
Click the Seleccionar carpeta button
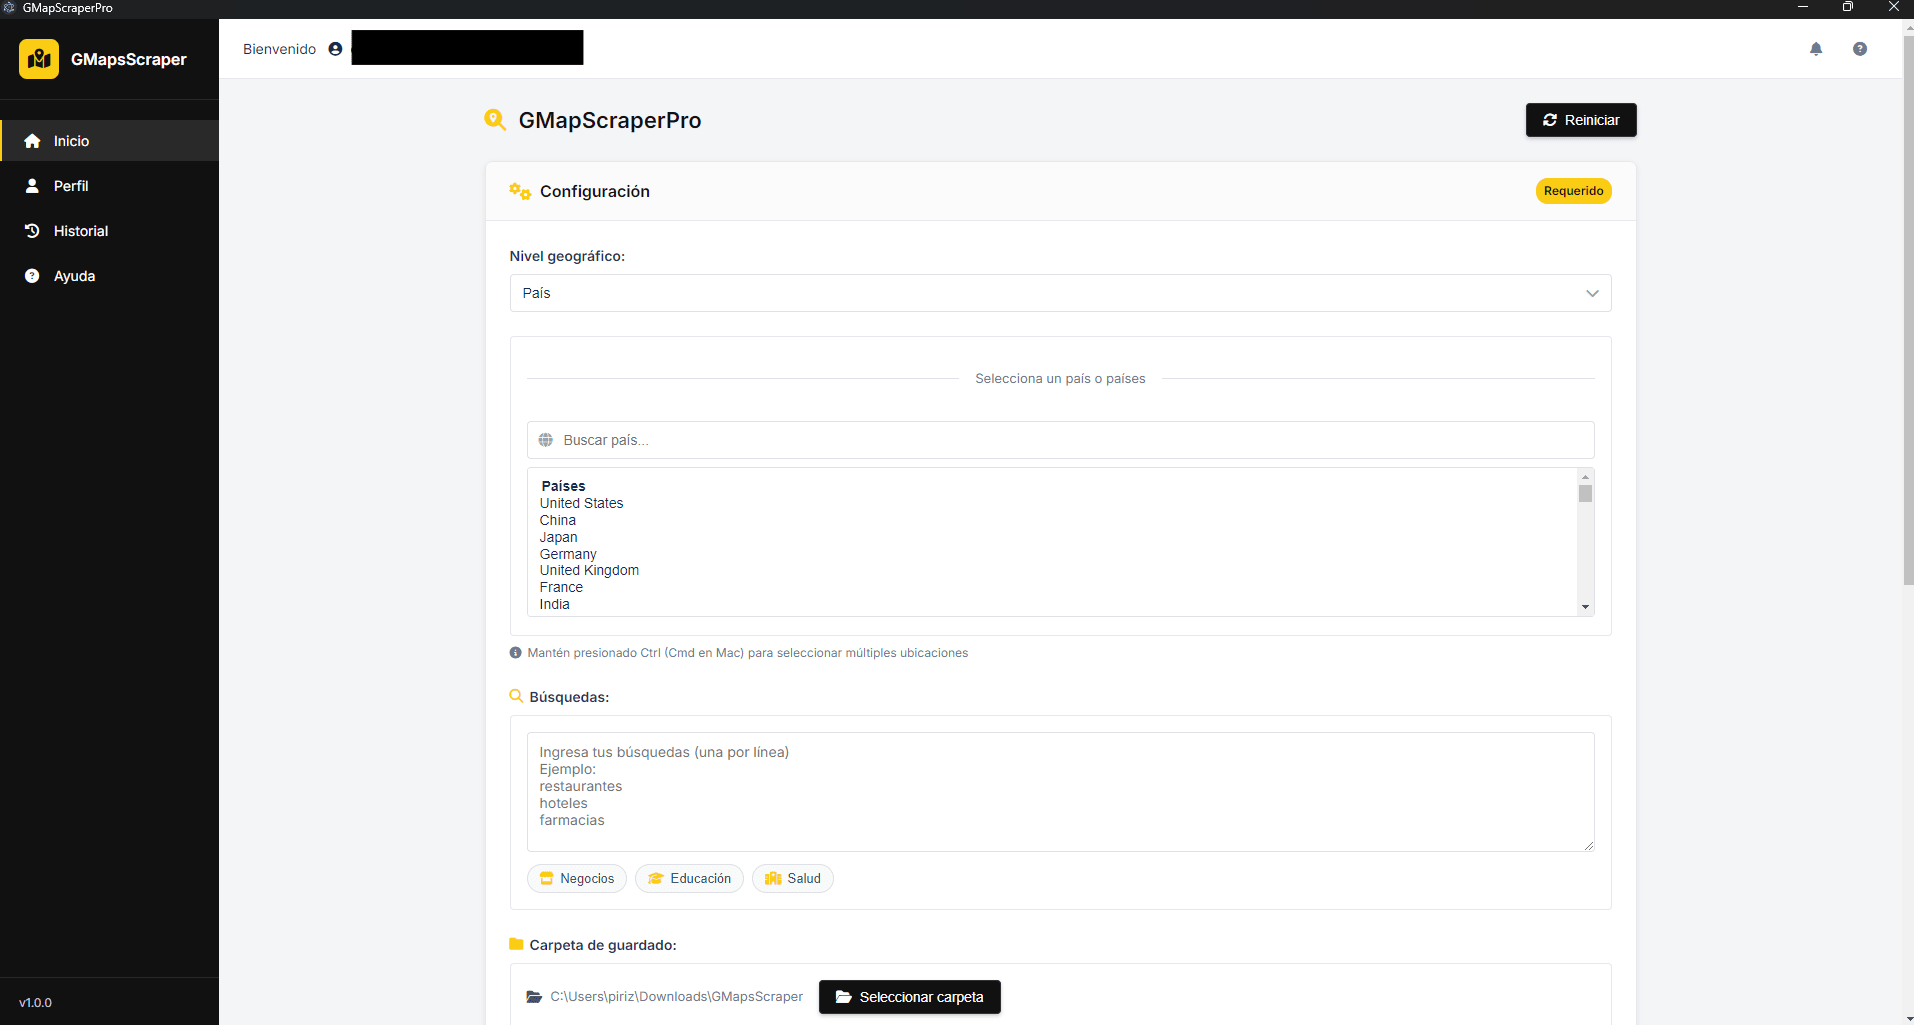pos(908,996)
